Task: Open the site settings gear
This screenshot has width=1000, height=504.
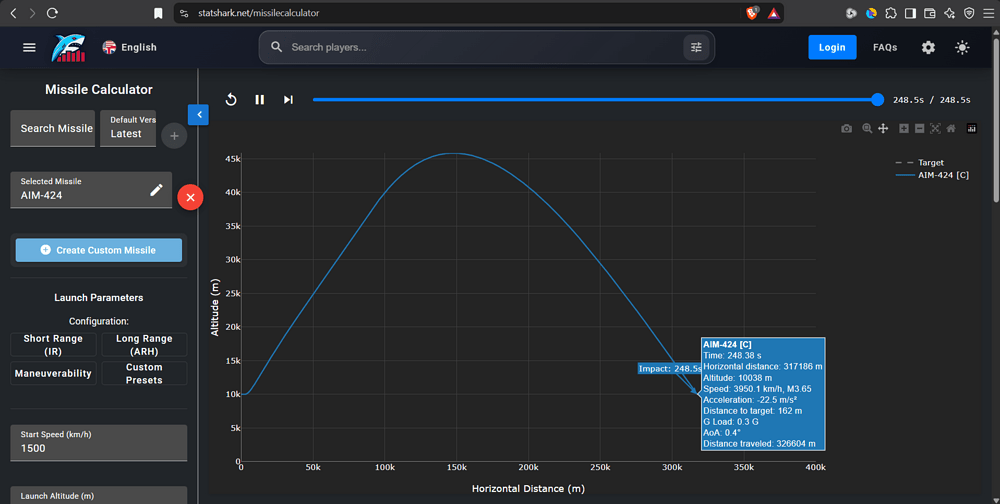Action: pos(928,47)
